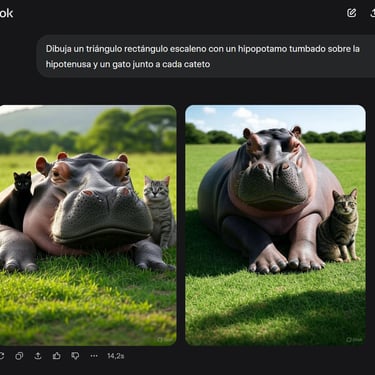Screen dimensions: 375x375
Task: Click the Grok logo text in header
Action: pyautogui.click(x=6, y=13)
